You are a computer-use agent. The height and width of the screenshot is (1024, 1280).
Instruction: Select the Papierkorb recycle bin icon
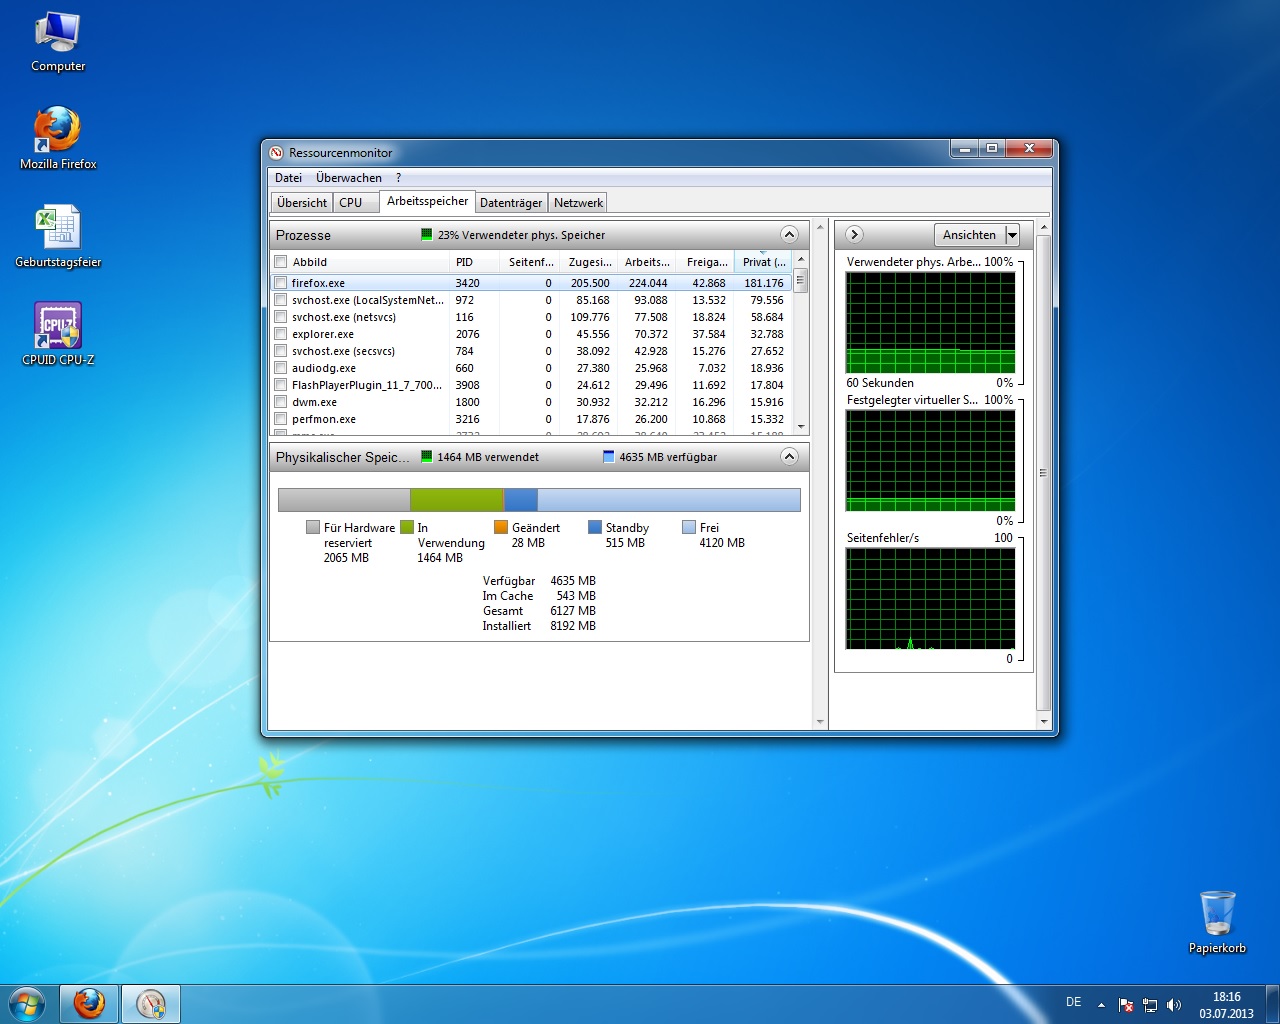point(1217,922)
